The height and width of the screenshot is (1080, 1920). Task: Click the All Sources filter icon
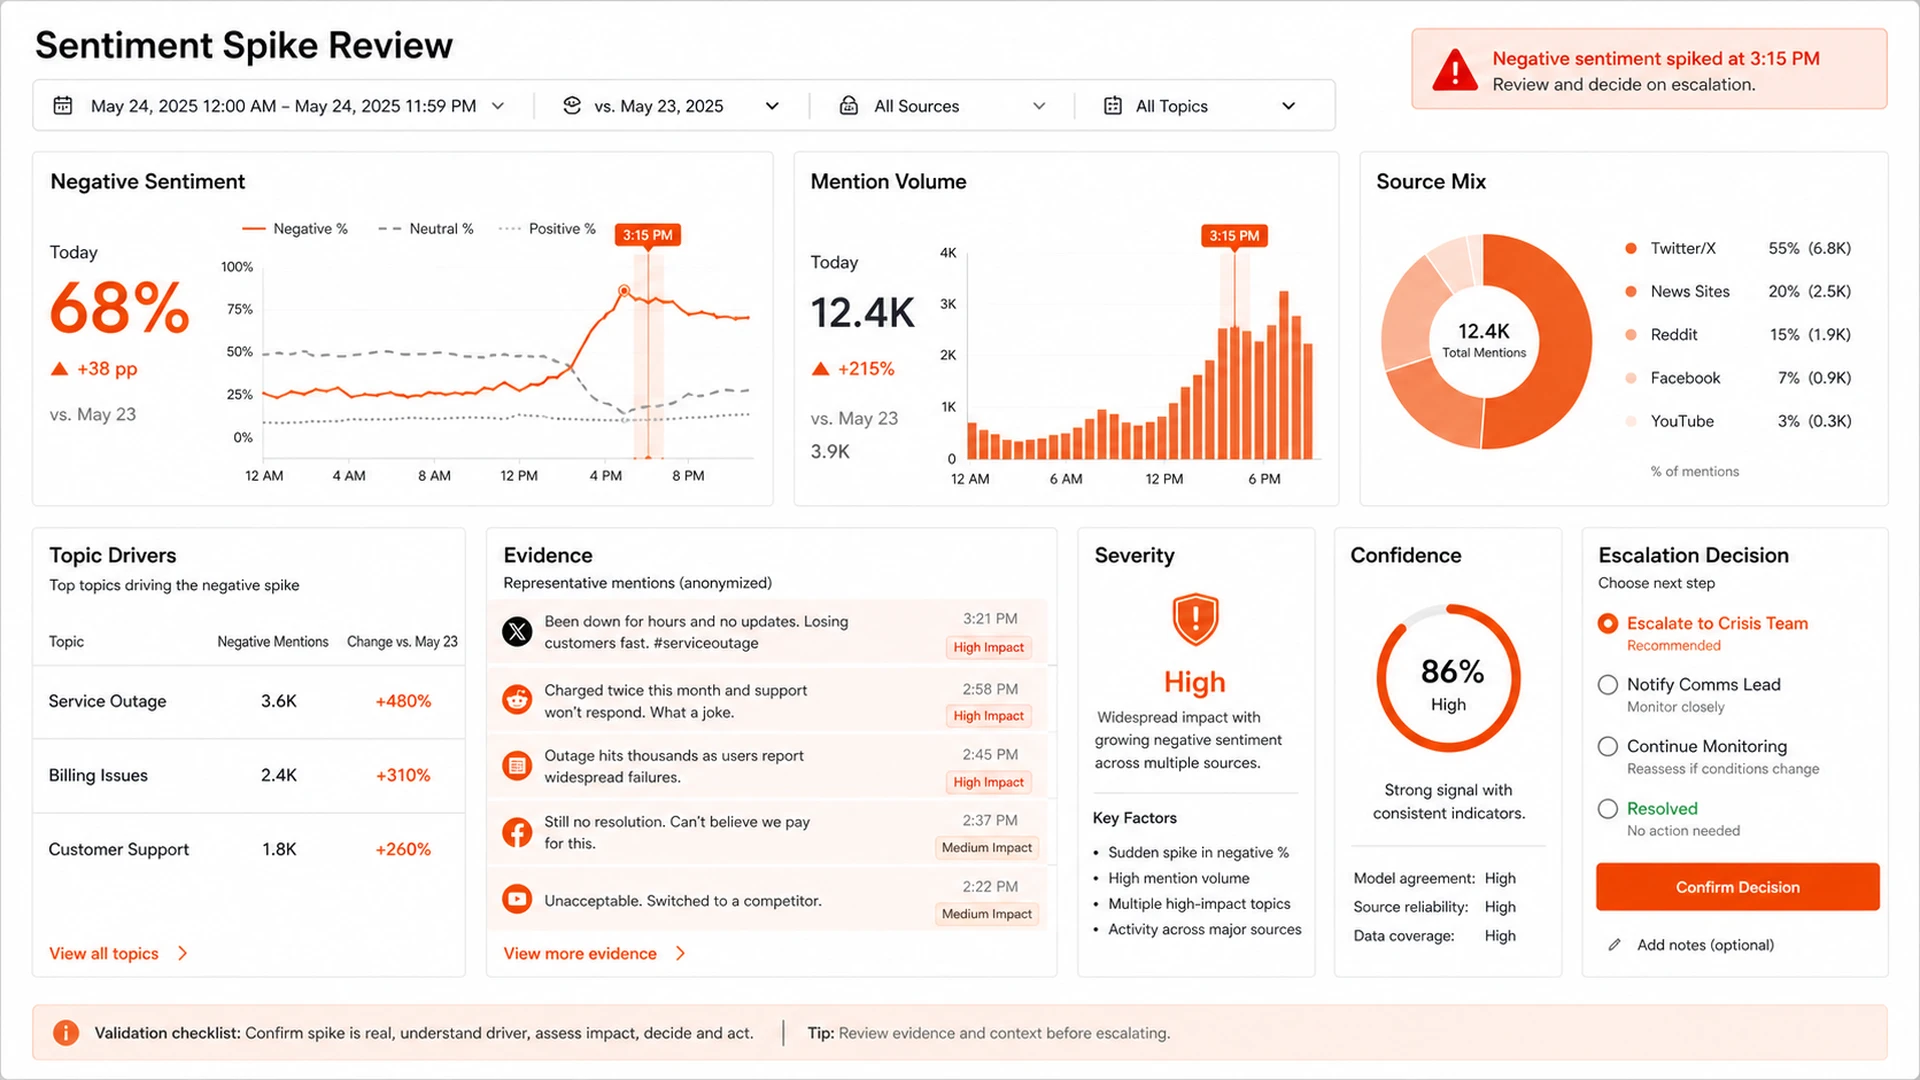click(x=849, y=106)
